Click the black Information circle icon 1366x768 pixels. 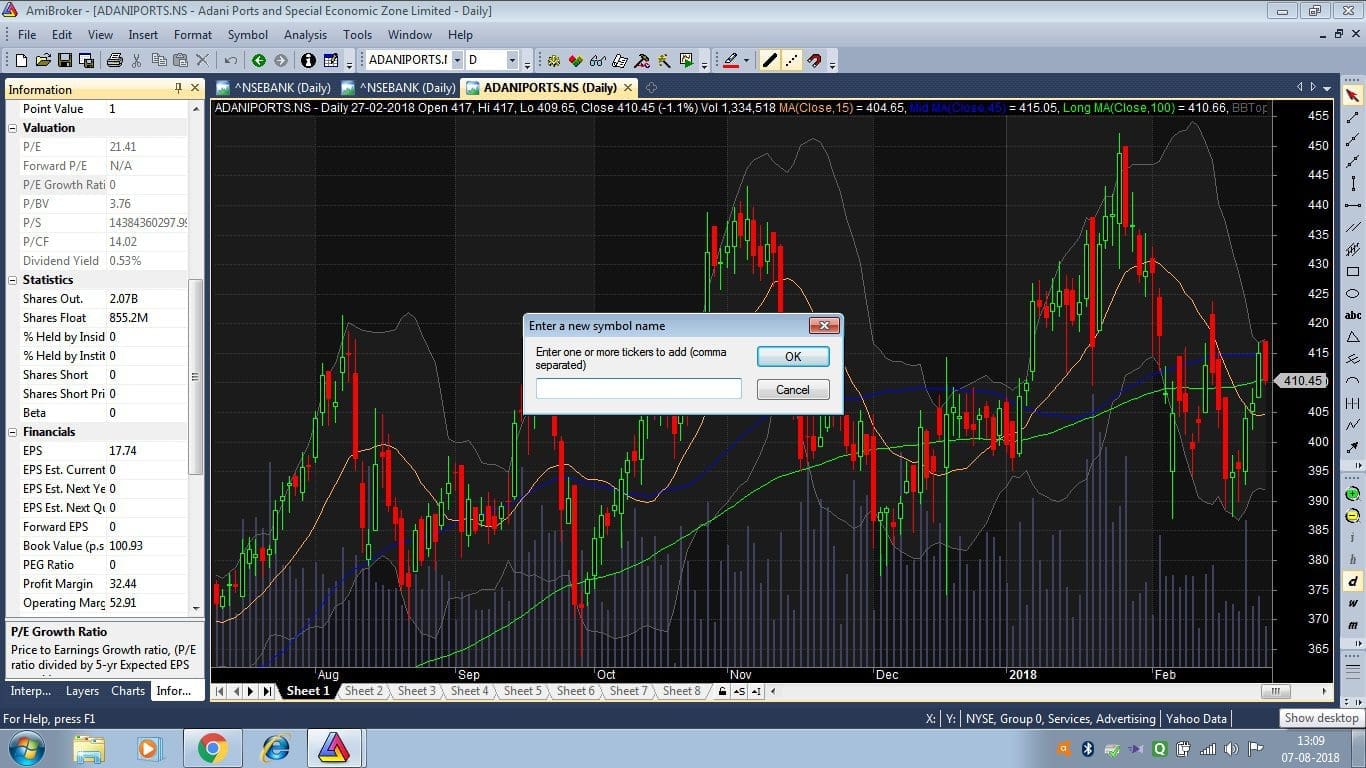pyautogui.click(x=308, y=61)
